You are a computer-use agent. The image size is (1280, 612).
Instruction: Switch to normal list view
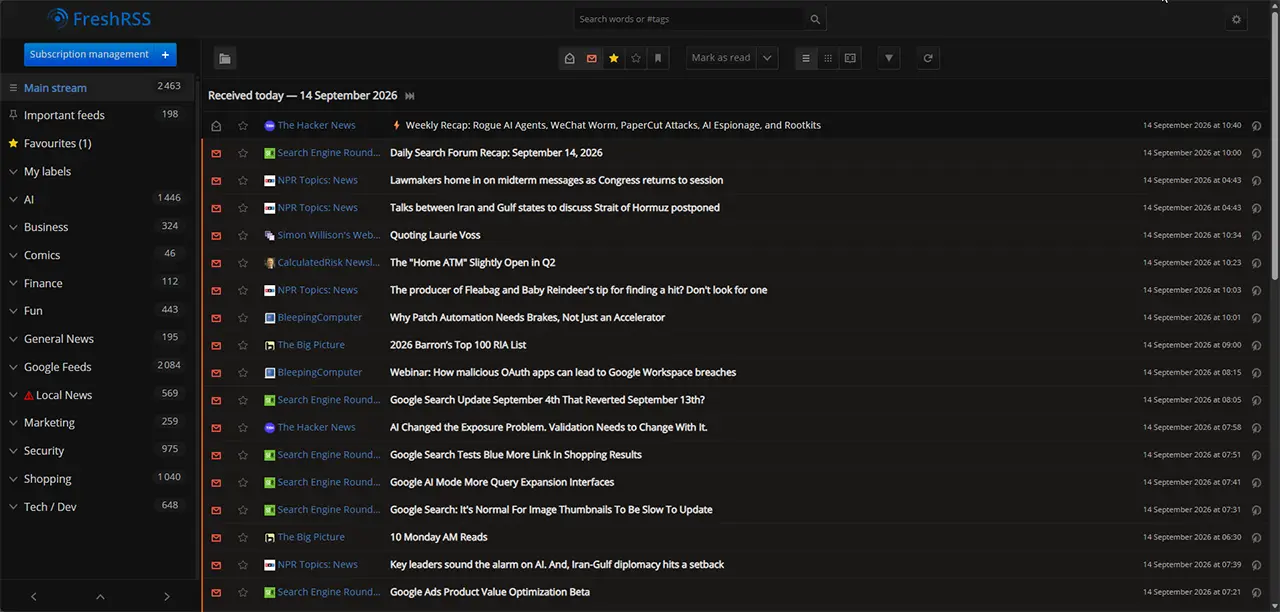click(x=806, y=58)
